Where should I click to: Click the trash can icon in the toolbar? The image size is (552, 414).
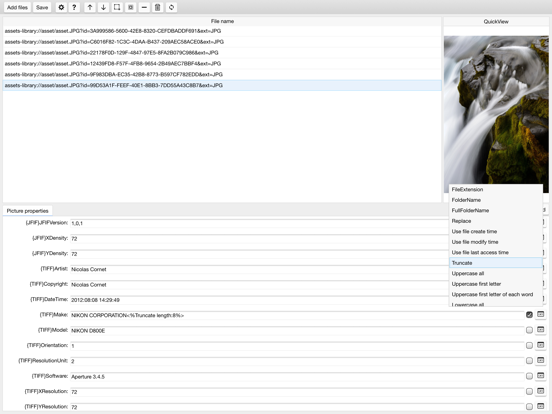click(x=158, y=7)
